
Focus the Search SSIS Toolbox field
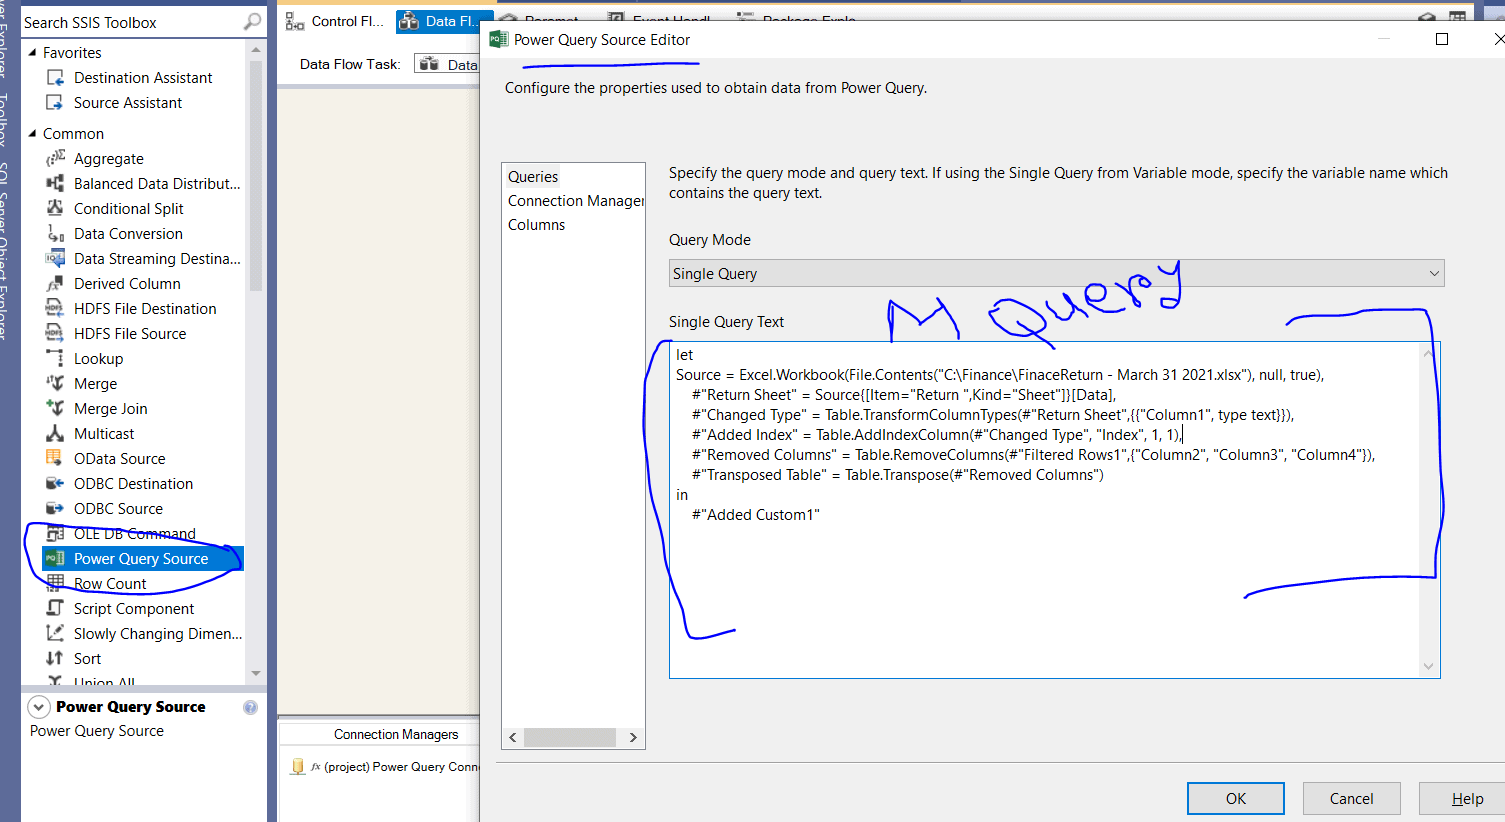point(132,22)
